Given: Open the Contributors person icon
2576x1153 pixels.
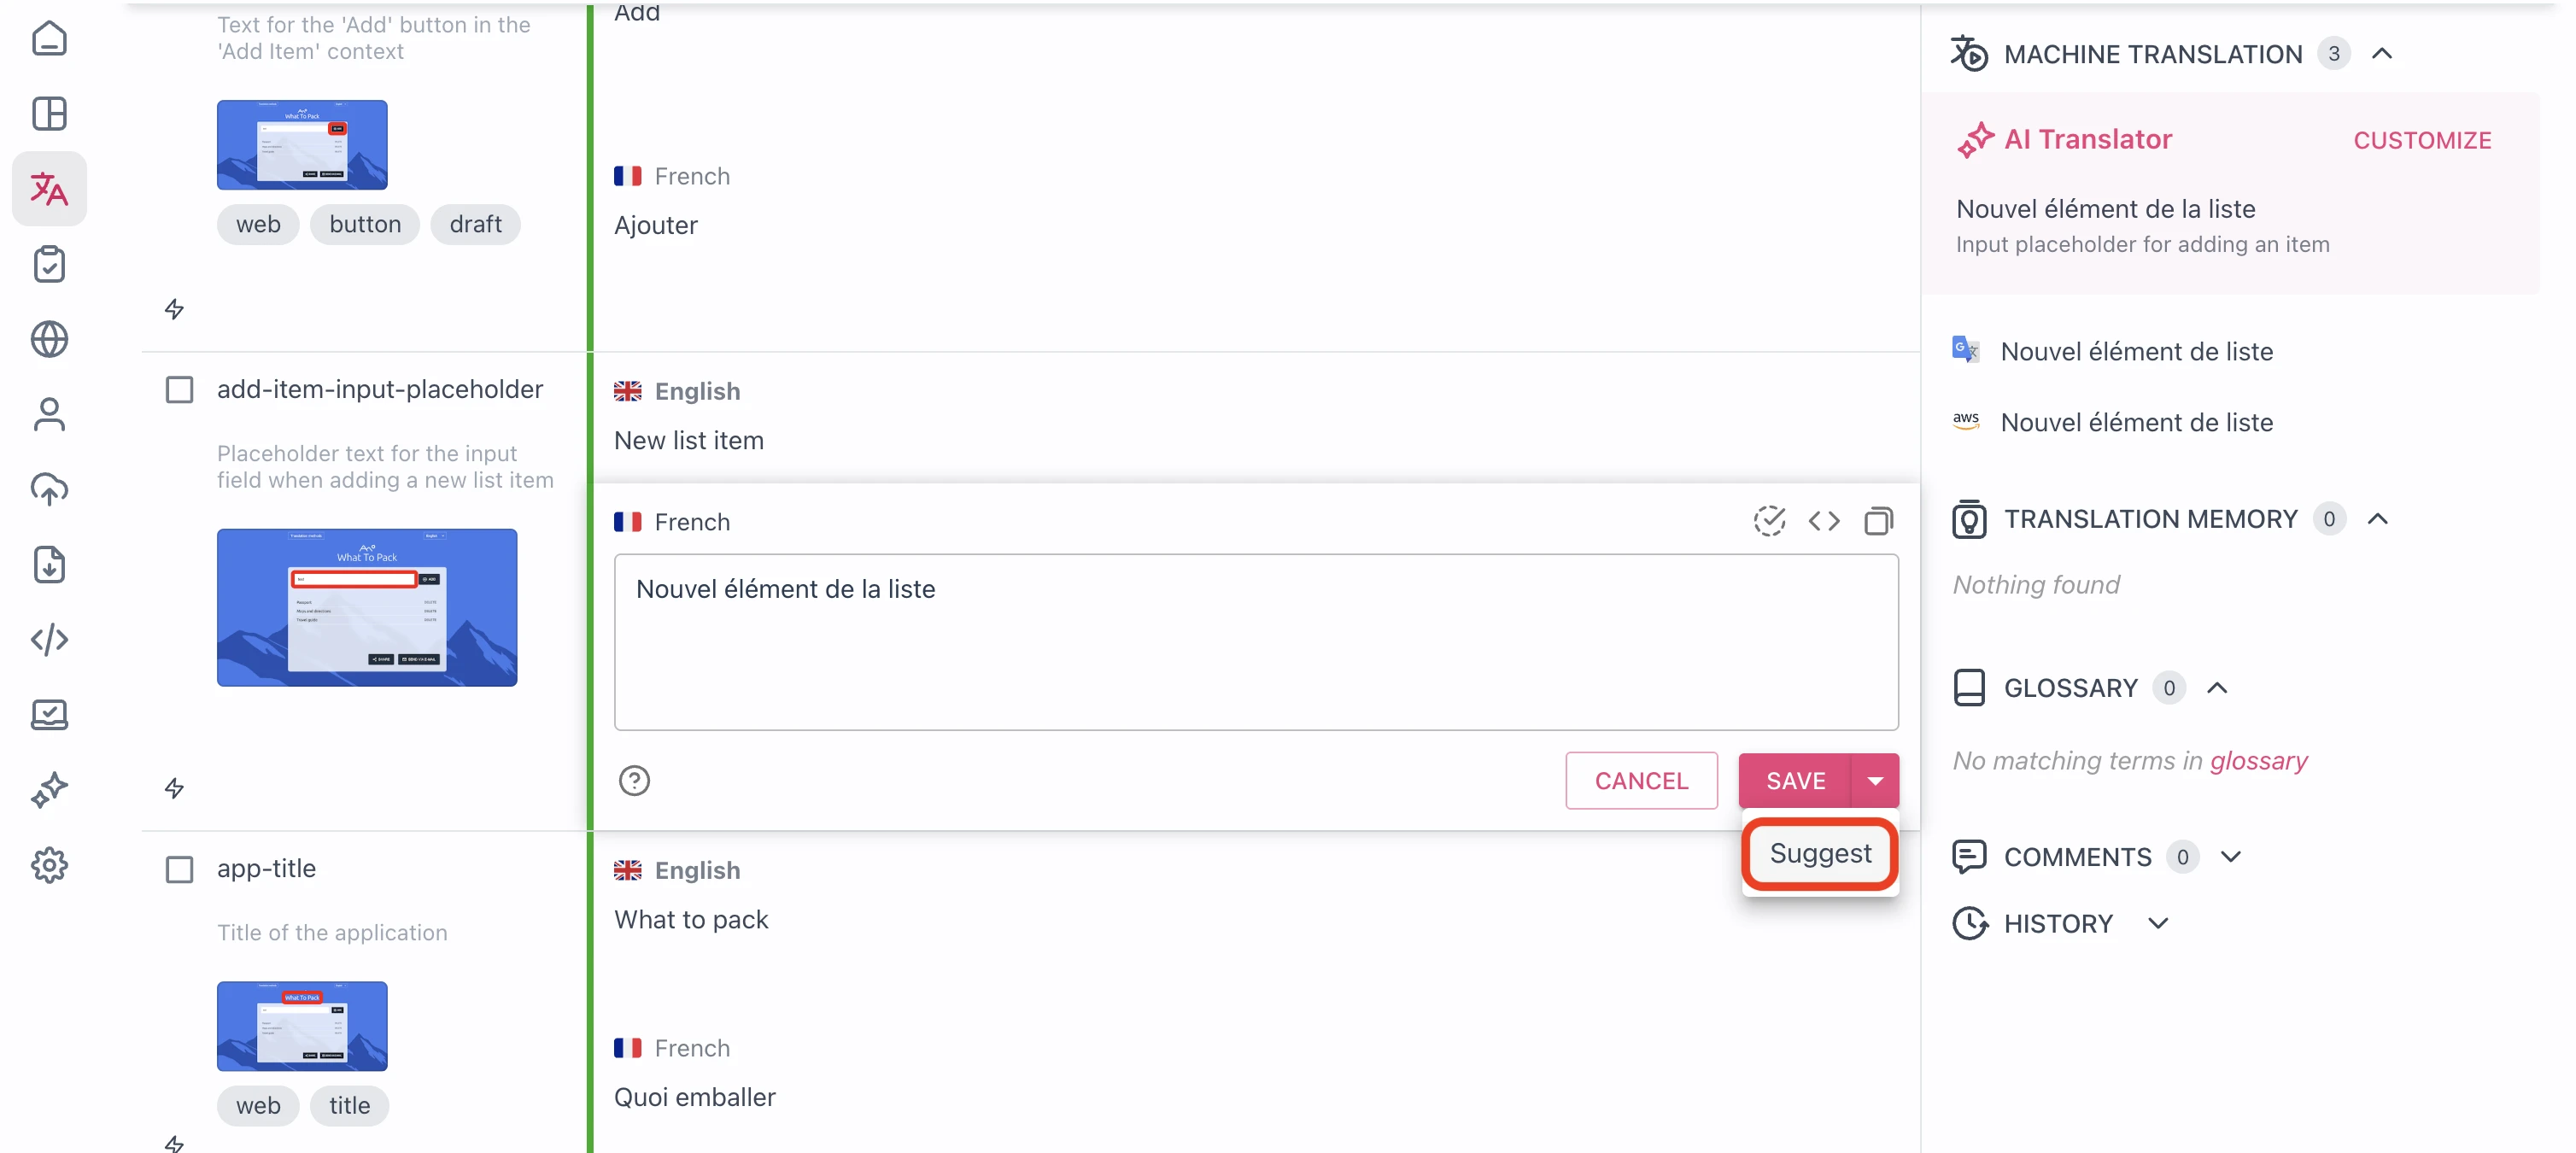Looking at the screenshot, I should click(49, 414).
